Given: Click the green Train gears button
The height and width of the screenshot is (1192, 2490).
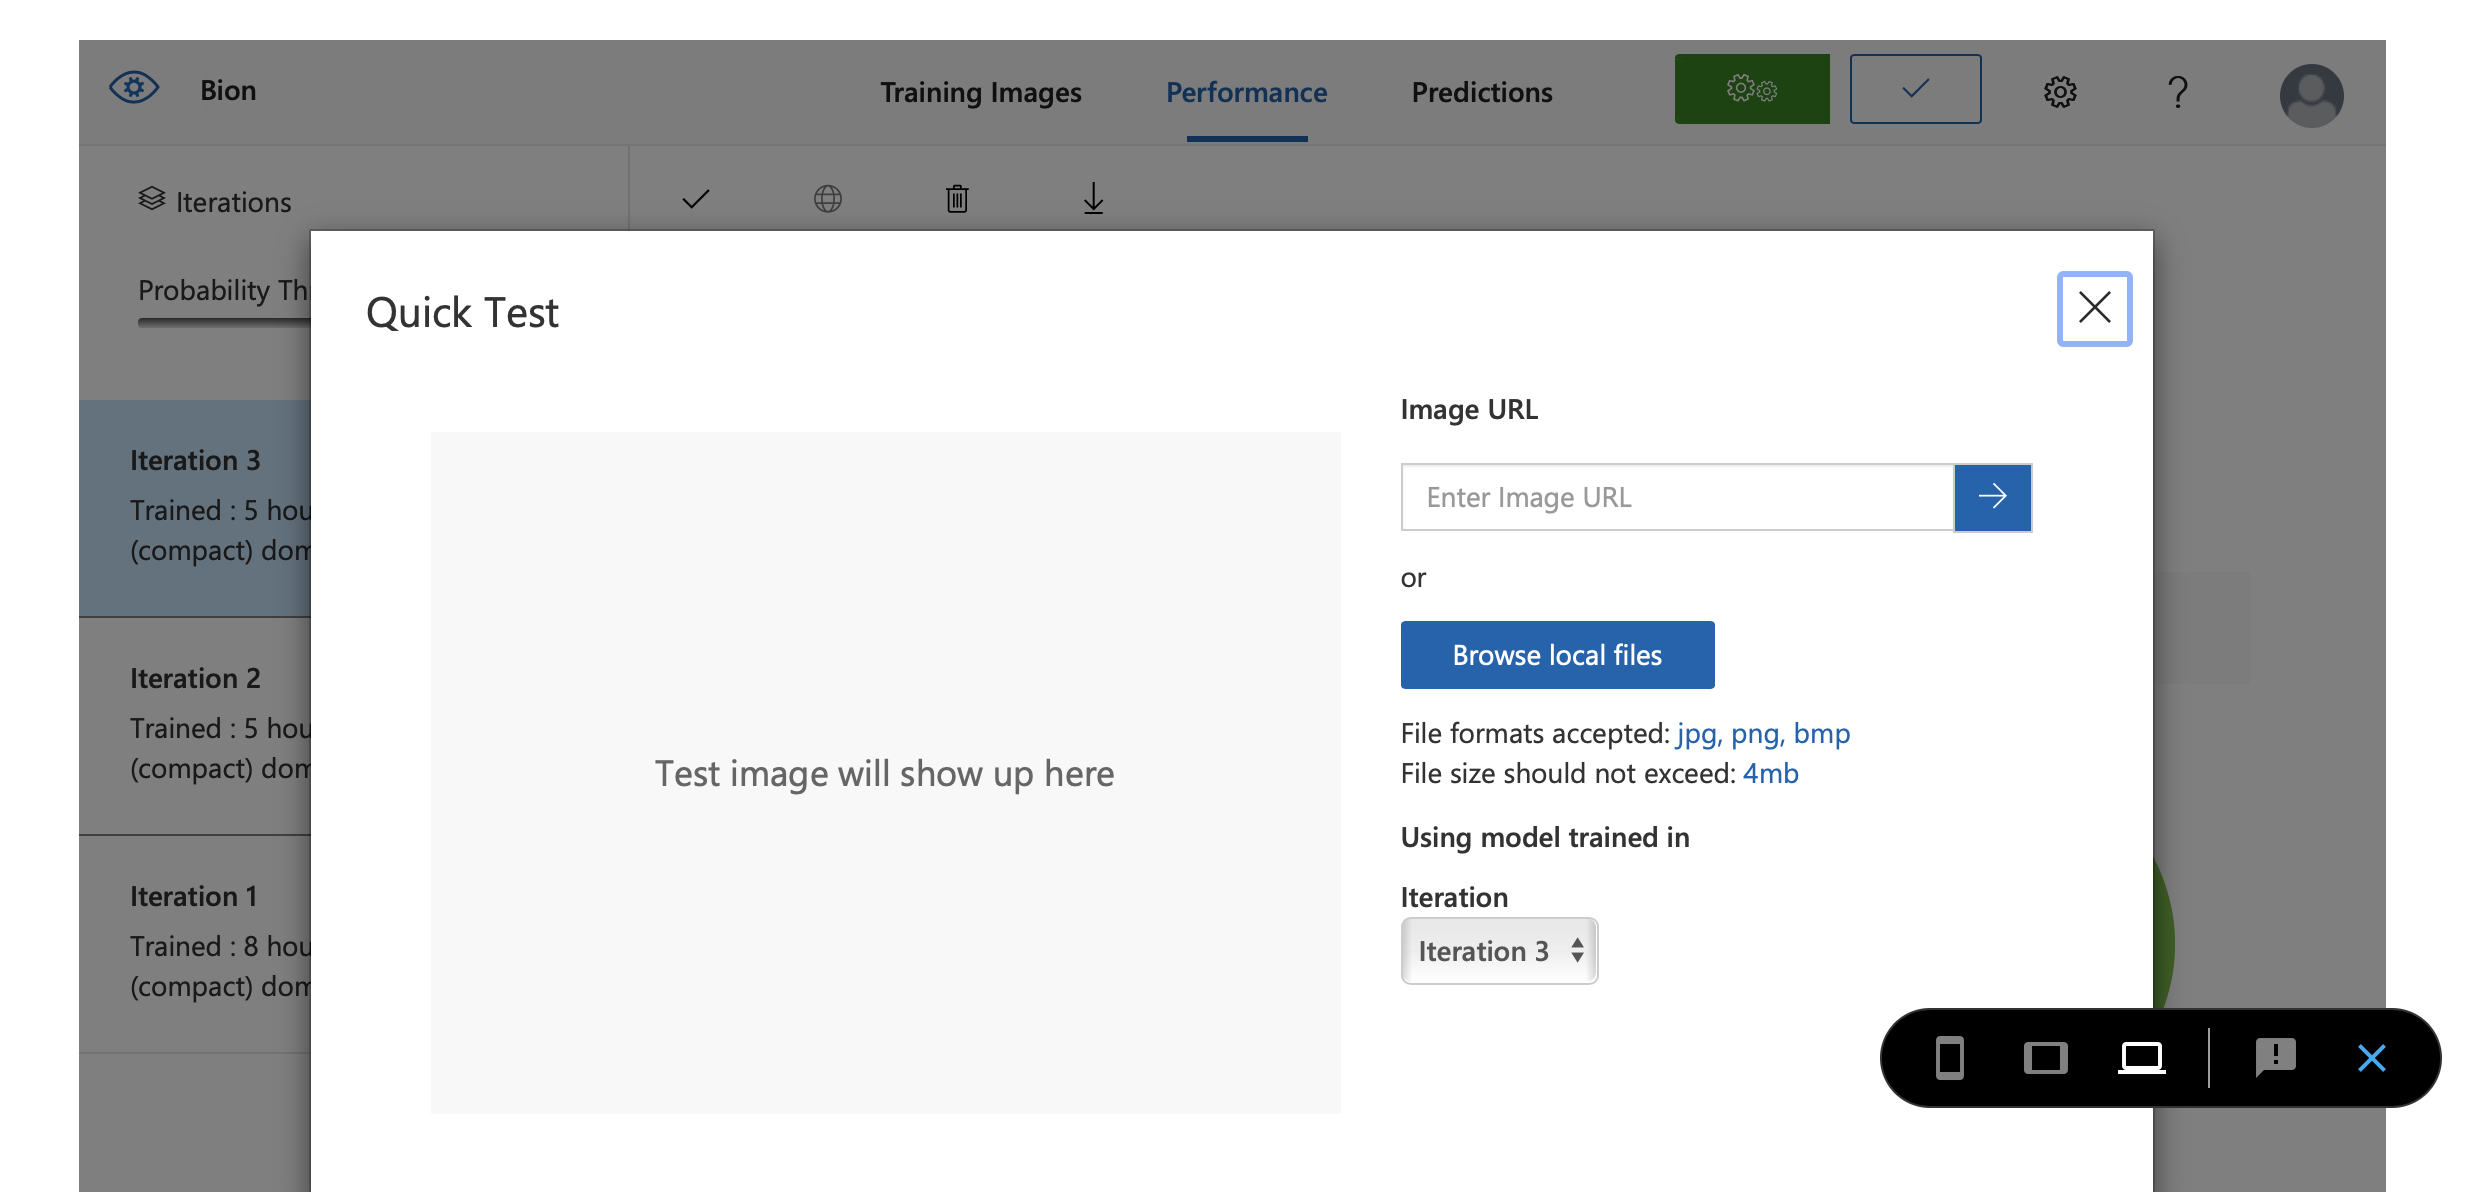Looking at the screenshot, I should (1751, 89).
